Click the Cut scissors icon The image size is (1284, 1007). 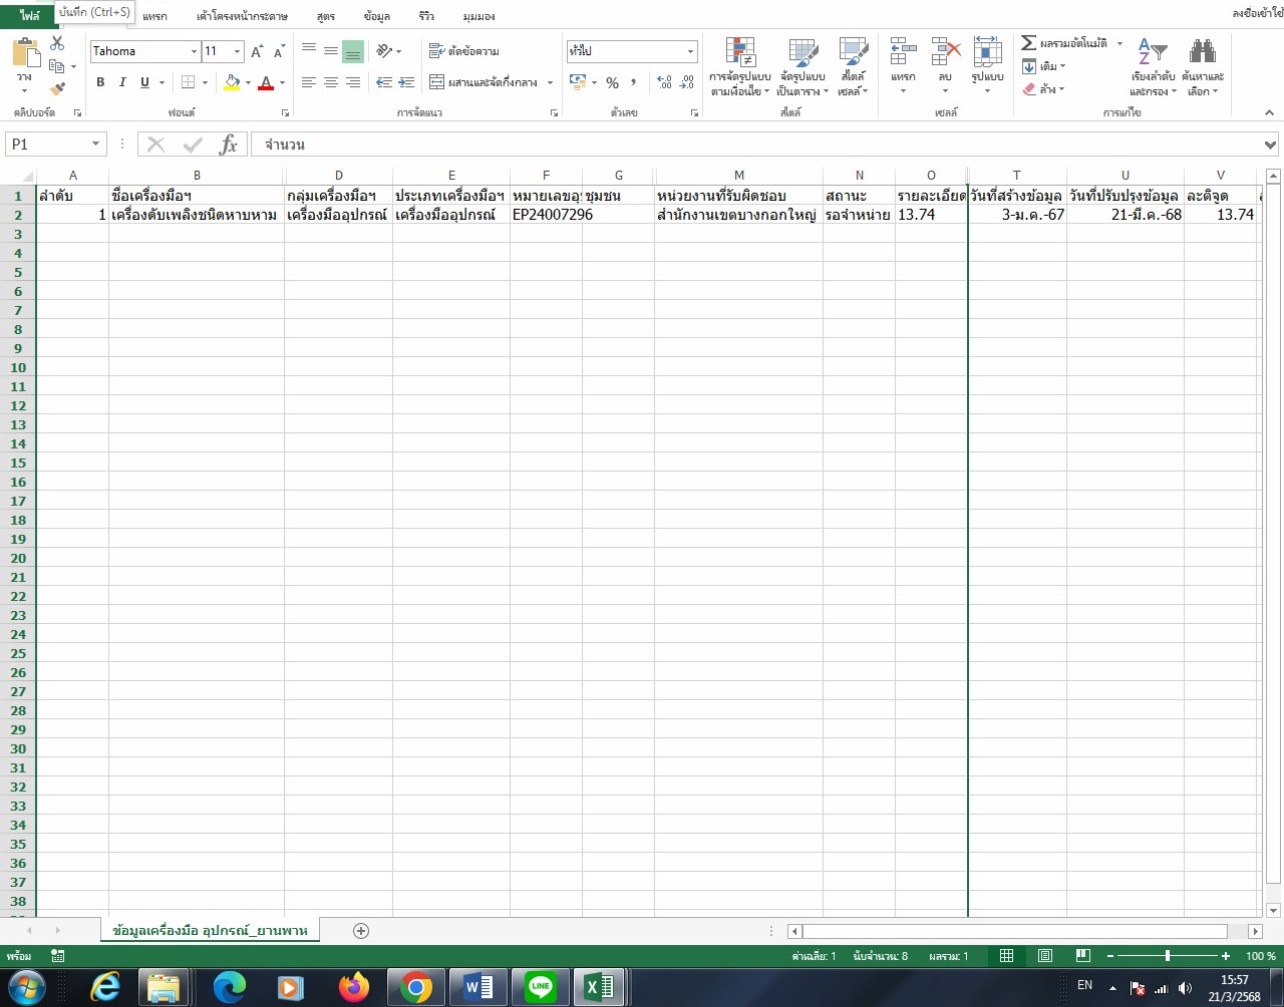pyautogui.click(x=57, y=43)
